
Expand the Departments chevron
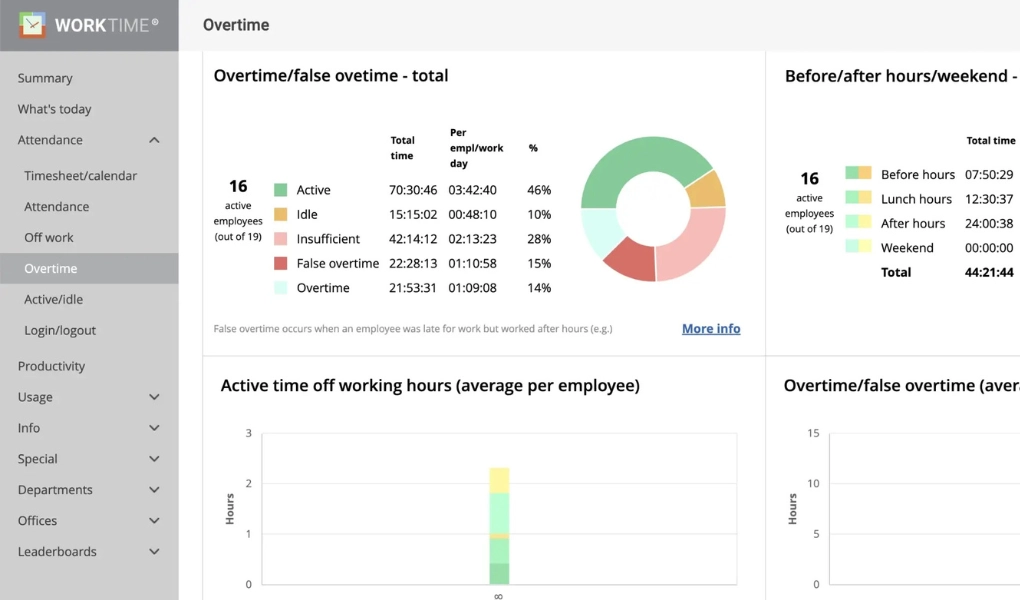154,490
